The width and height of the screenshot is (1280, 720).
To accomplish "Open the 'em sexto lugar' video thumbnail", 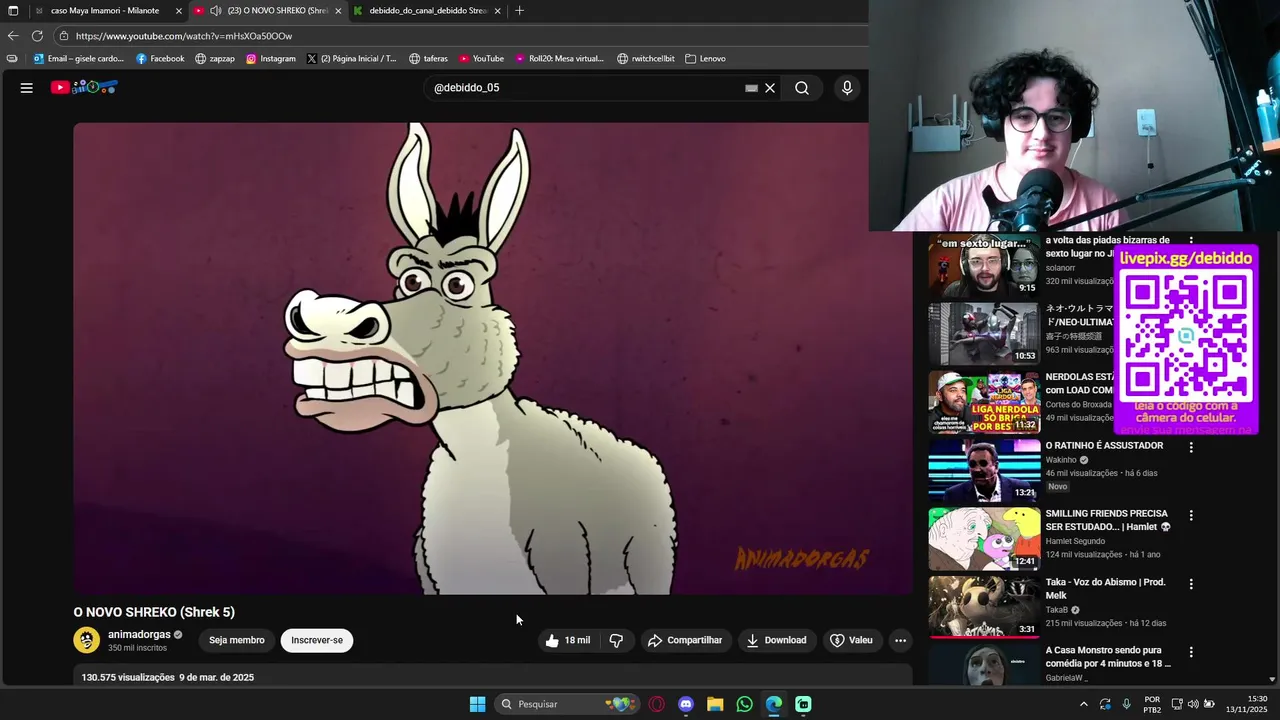I will pyautogui.click(x=984, y=265).
